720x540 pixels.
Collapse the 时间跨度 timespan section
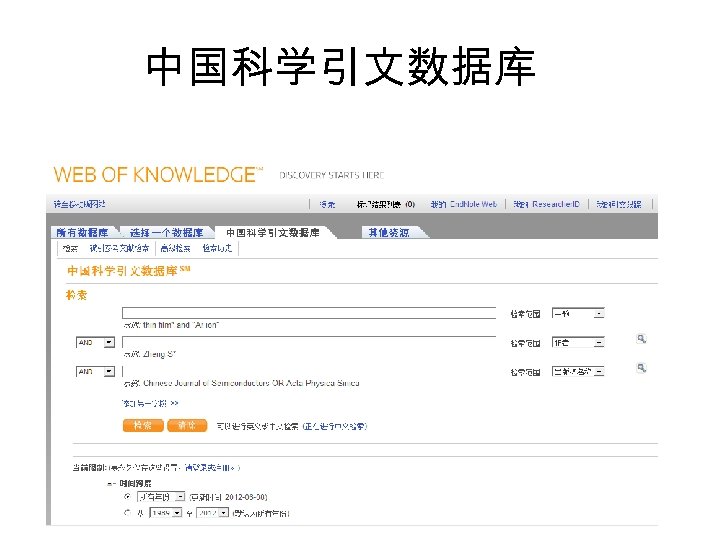[x=111, y=484]
